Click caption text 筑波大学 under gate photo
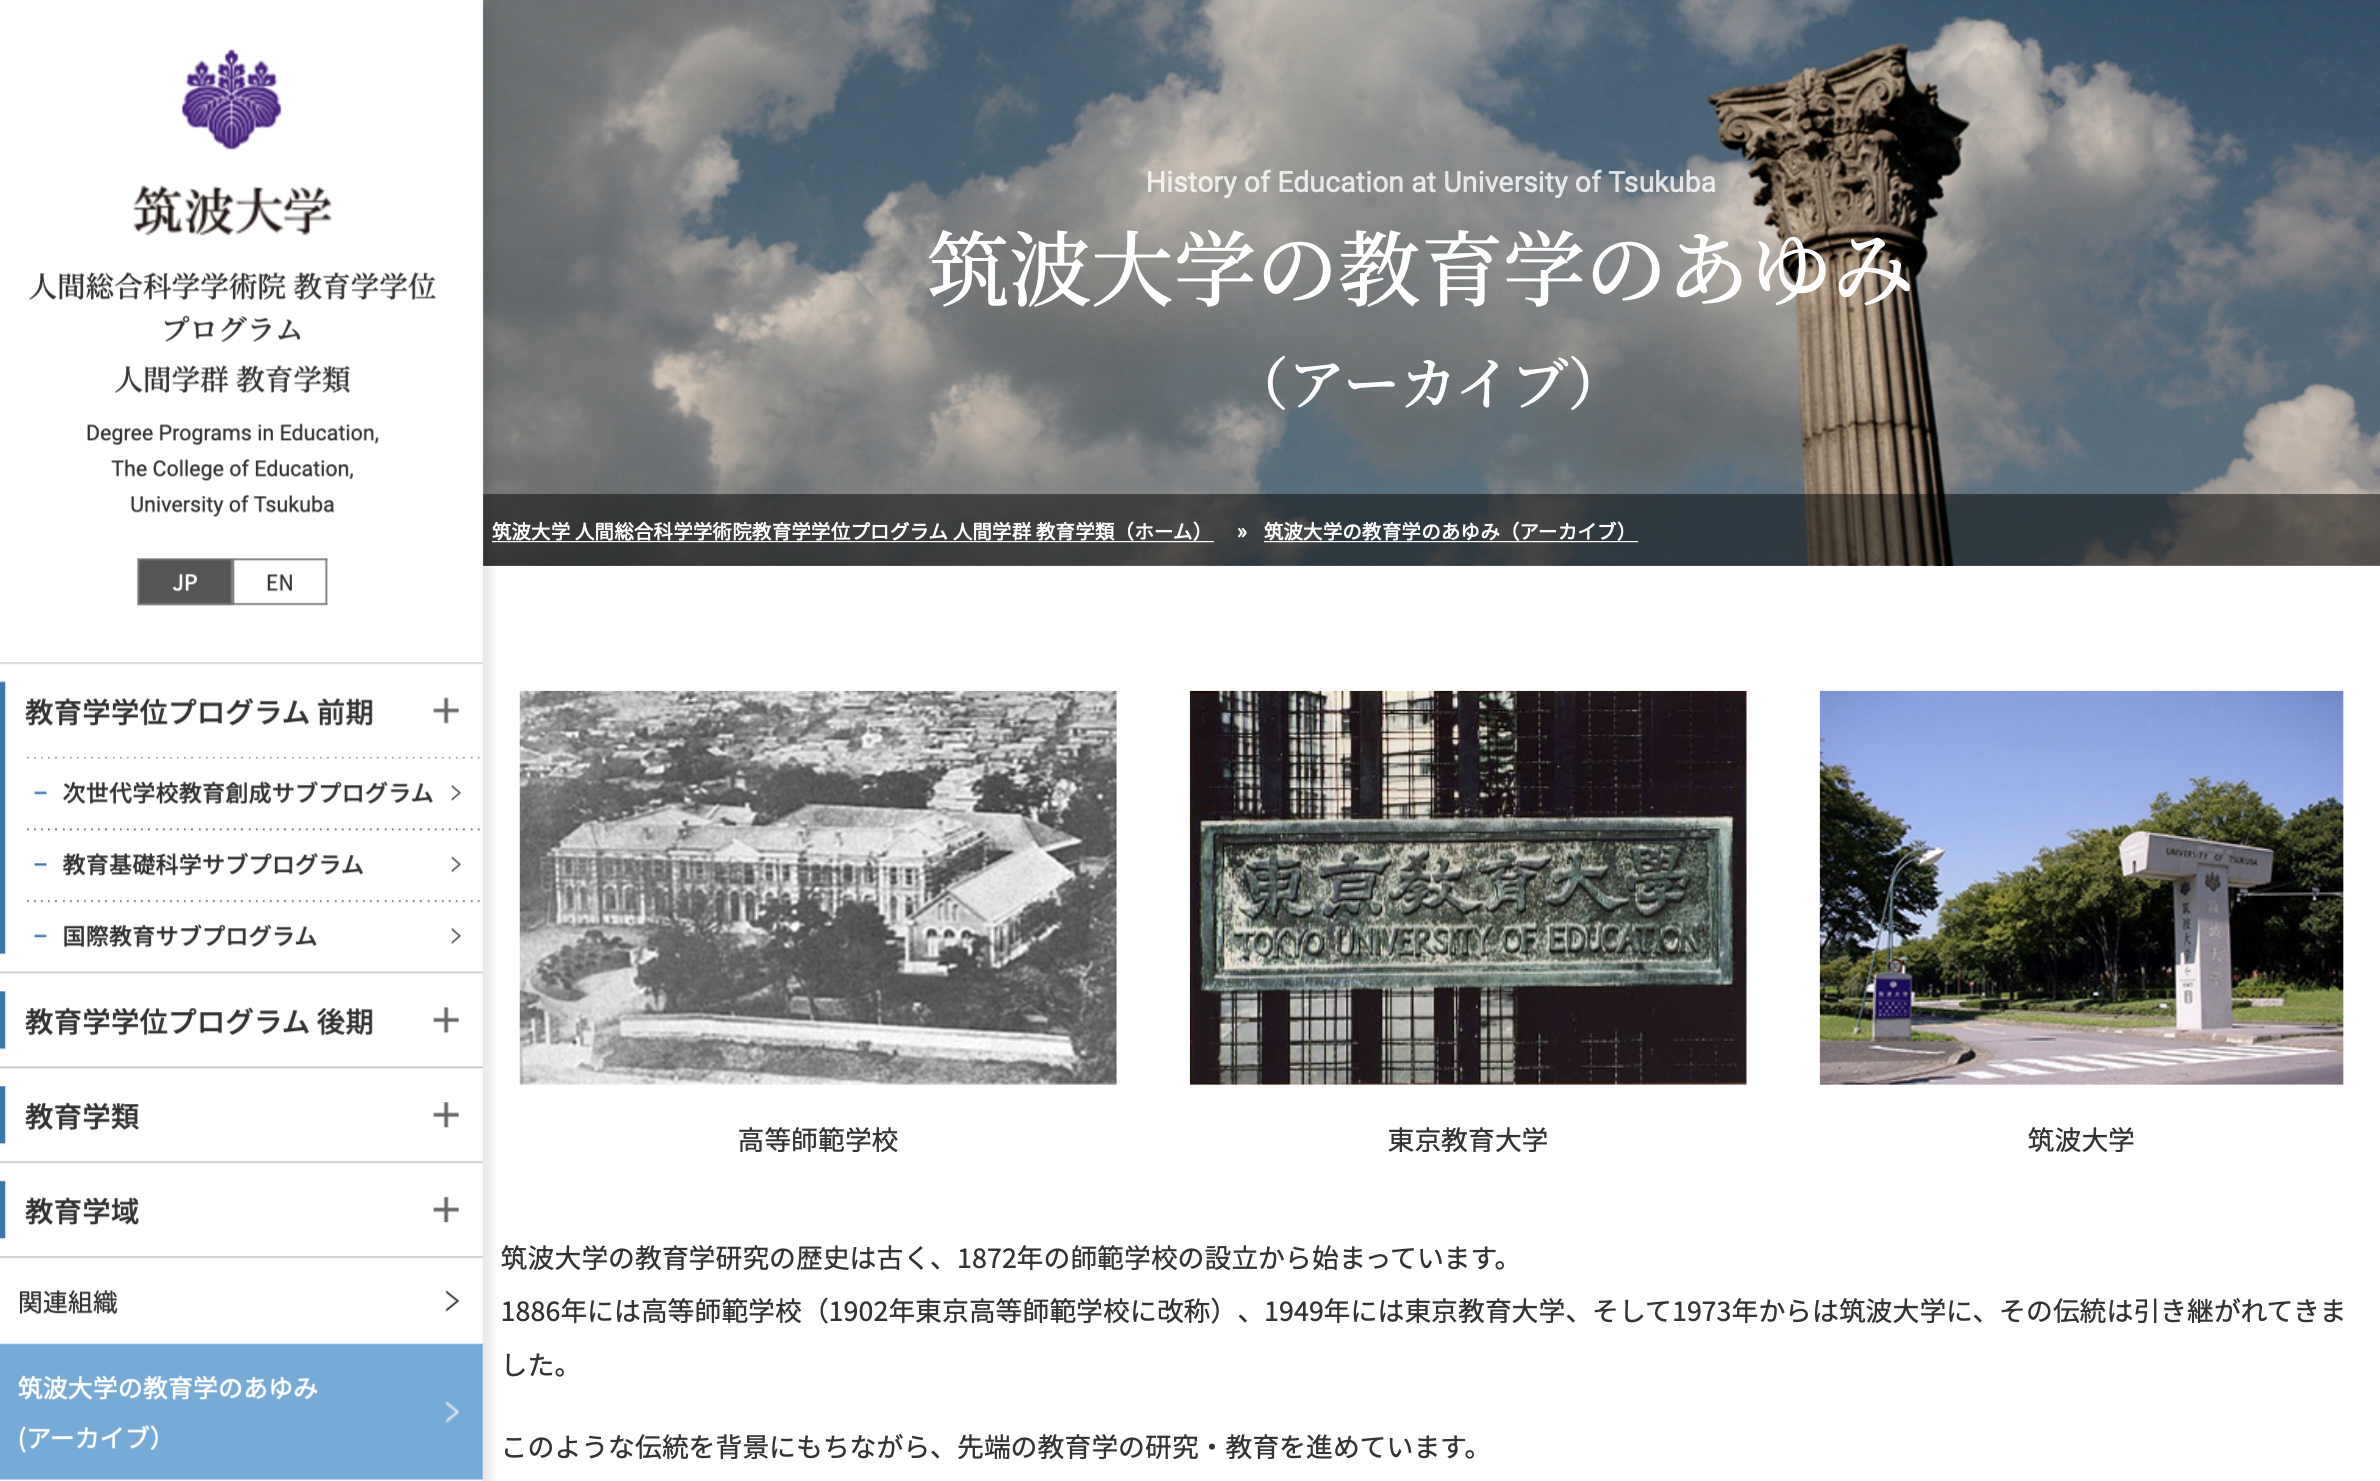Viewport: 2380px width, 1481px height. pos(2081,1139)
